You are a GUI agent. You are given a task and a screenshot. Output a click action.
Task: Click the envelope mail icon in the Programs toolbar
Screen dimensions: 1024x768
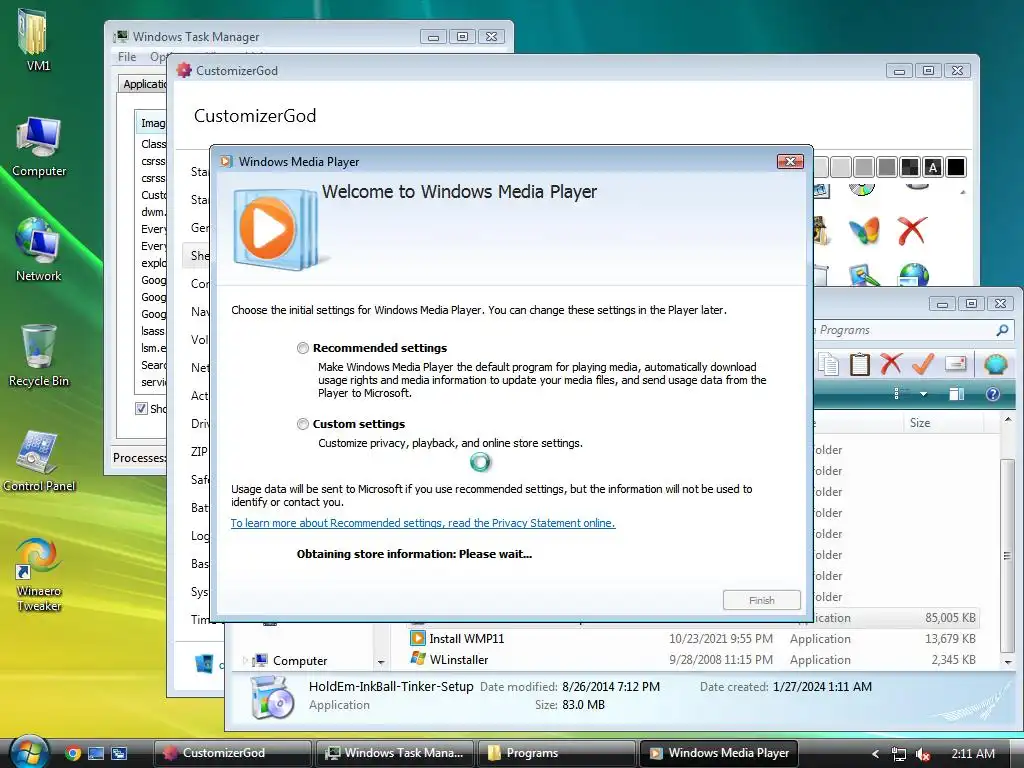coord(955,363)
